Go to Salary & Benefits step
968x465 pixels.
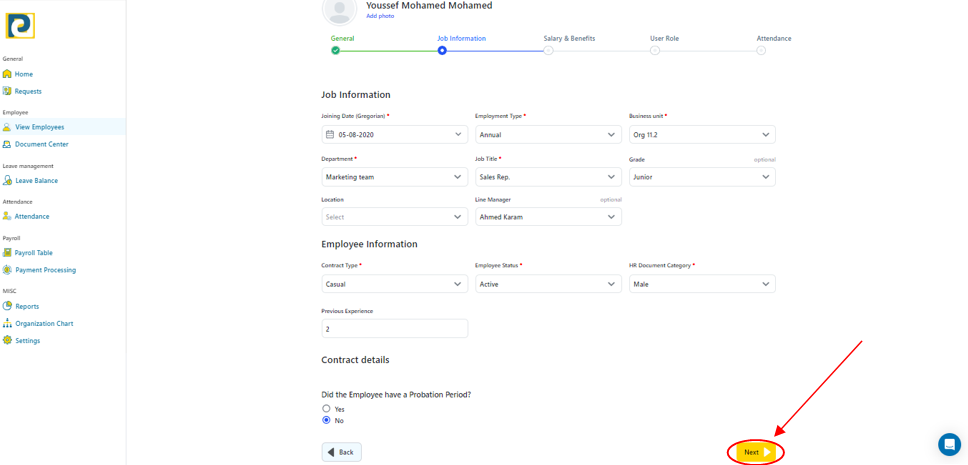point(548,50)
